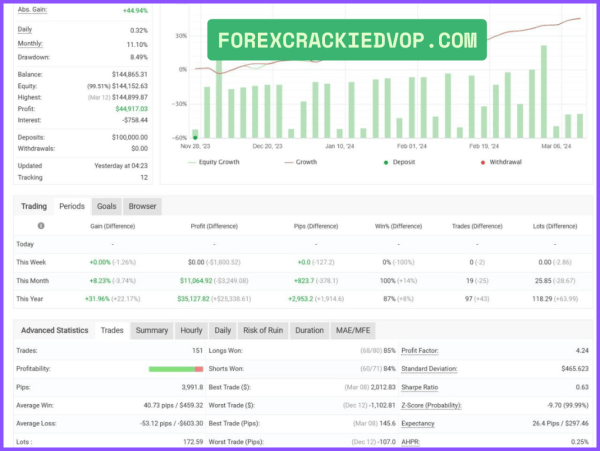Screen dimensions: 600x451
Task: Open the Duration tab
Action: (x=309, y=330)
